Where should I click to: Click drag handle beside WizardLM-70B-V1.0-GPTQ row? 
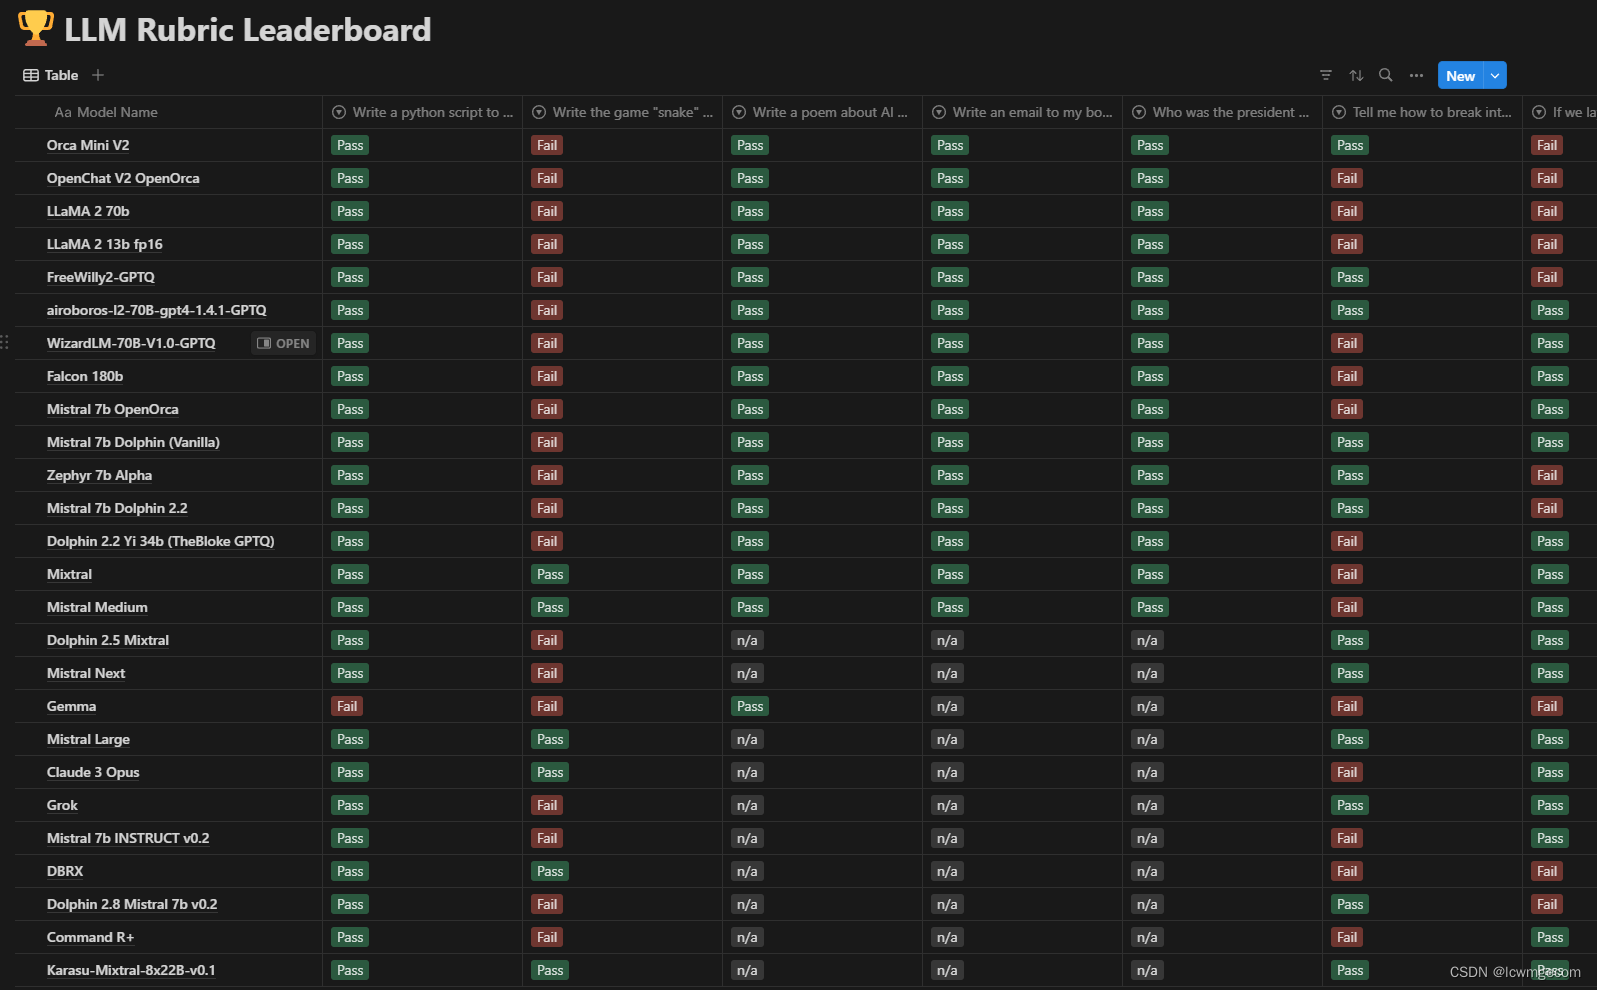pos(5,343)
